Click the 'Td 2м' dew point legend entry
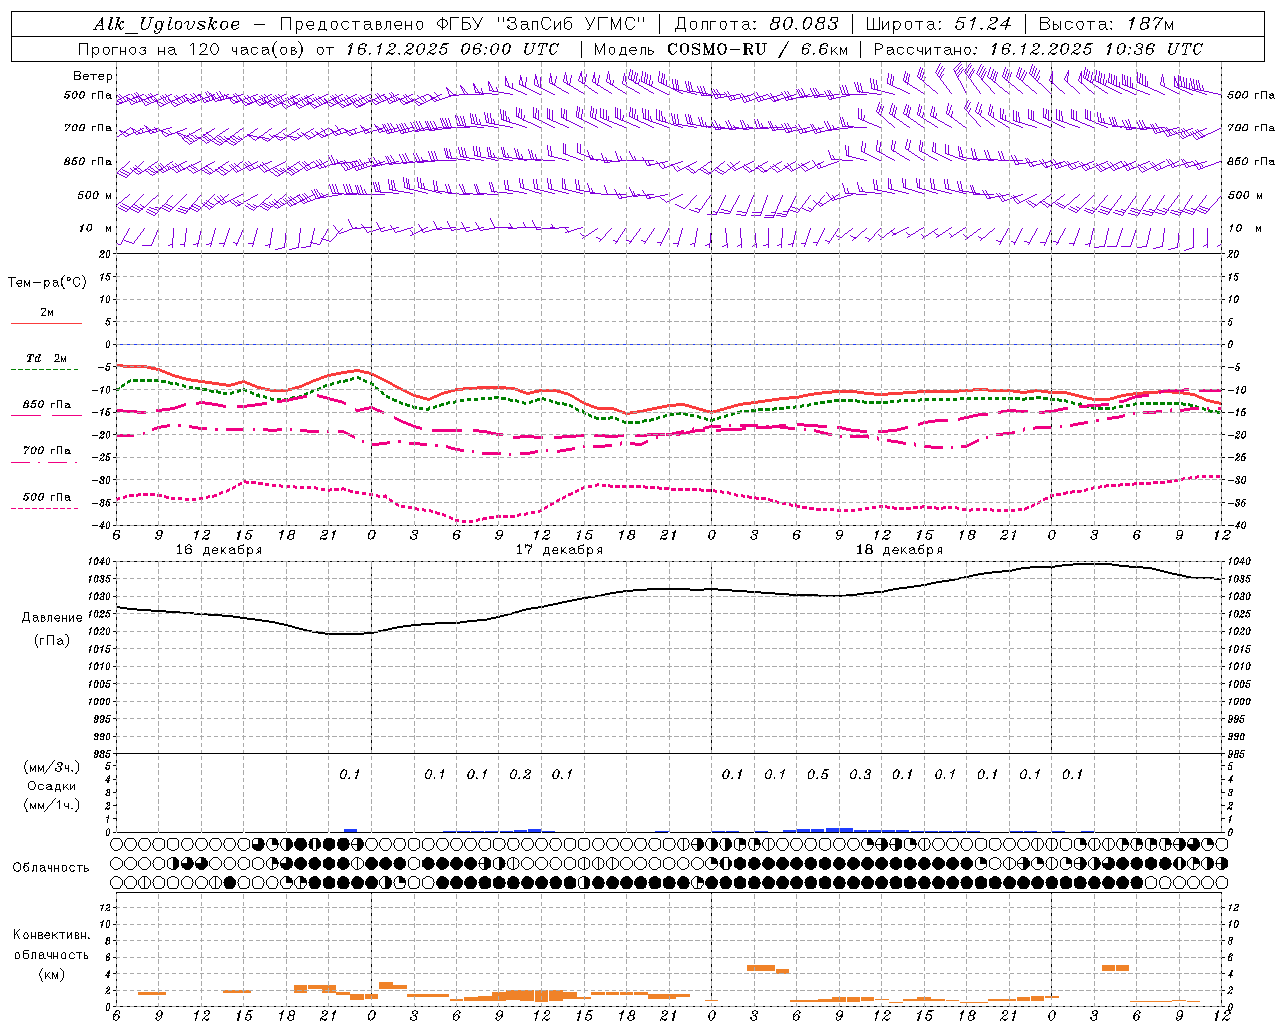Image resolution: width=1280 pixels, height=1024 pixels. [x=47, y=358]
